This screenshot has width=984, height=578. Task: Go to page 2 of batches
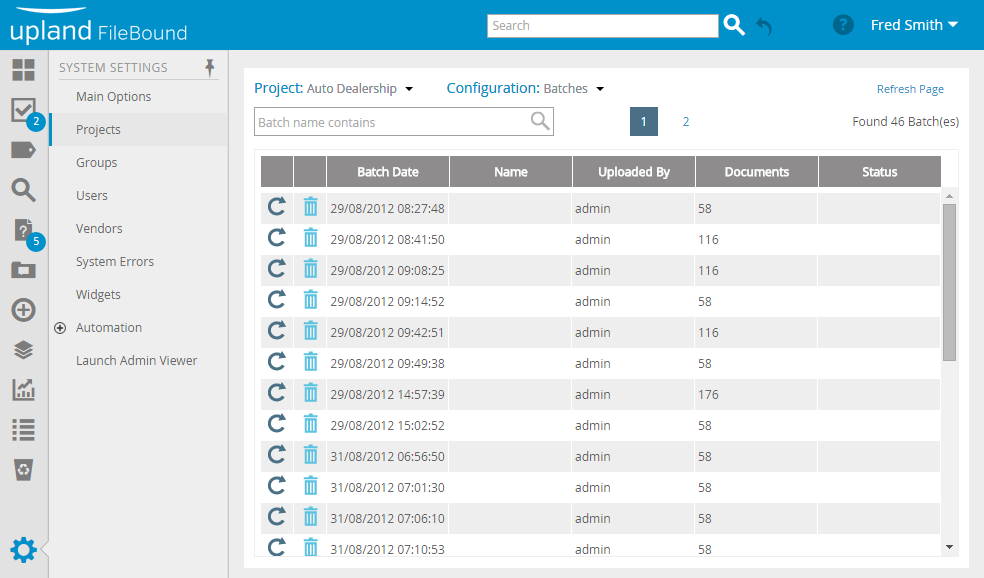686,122
